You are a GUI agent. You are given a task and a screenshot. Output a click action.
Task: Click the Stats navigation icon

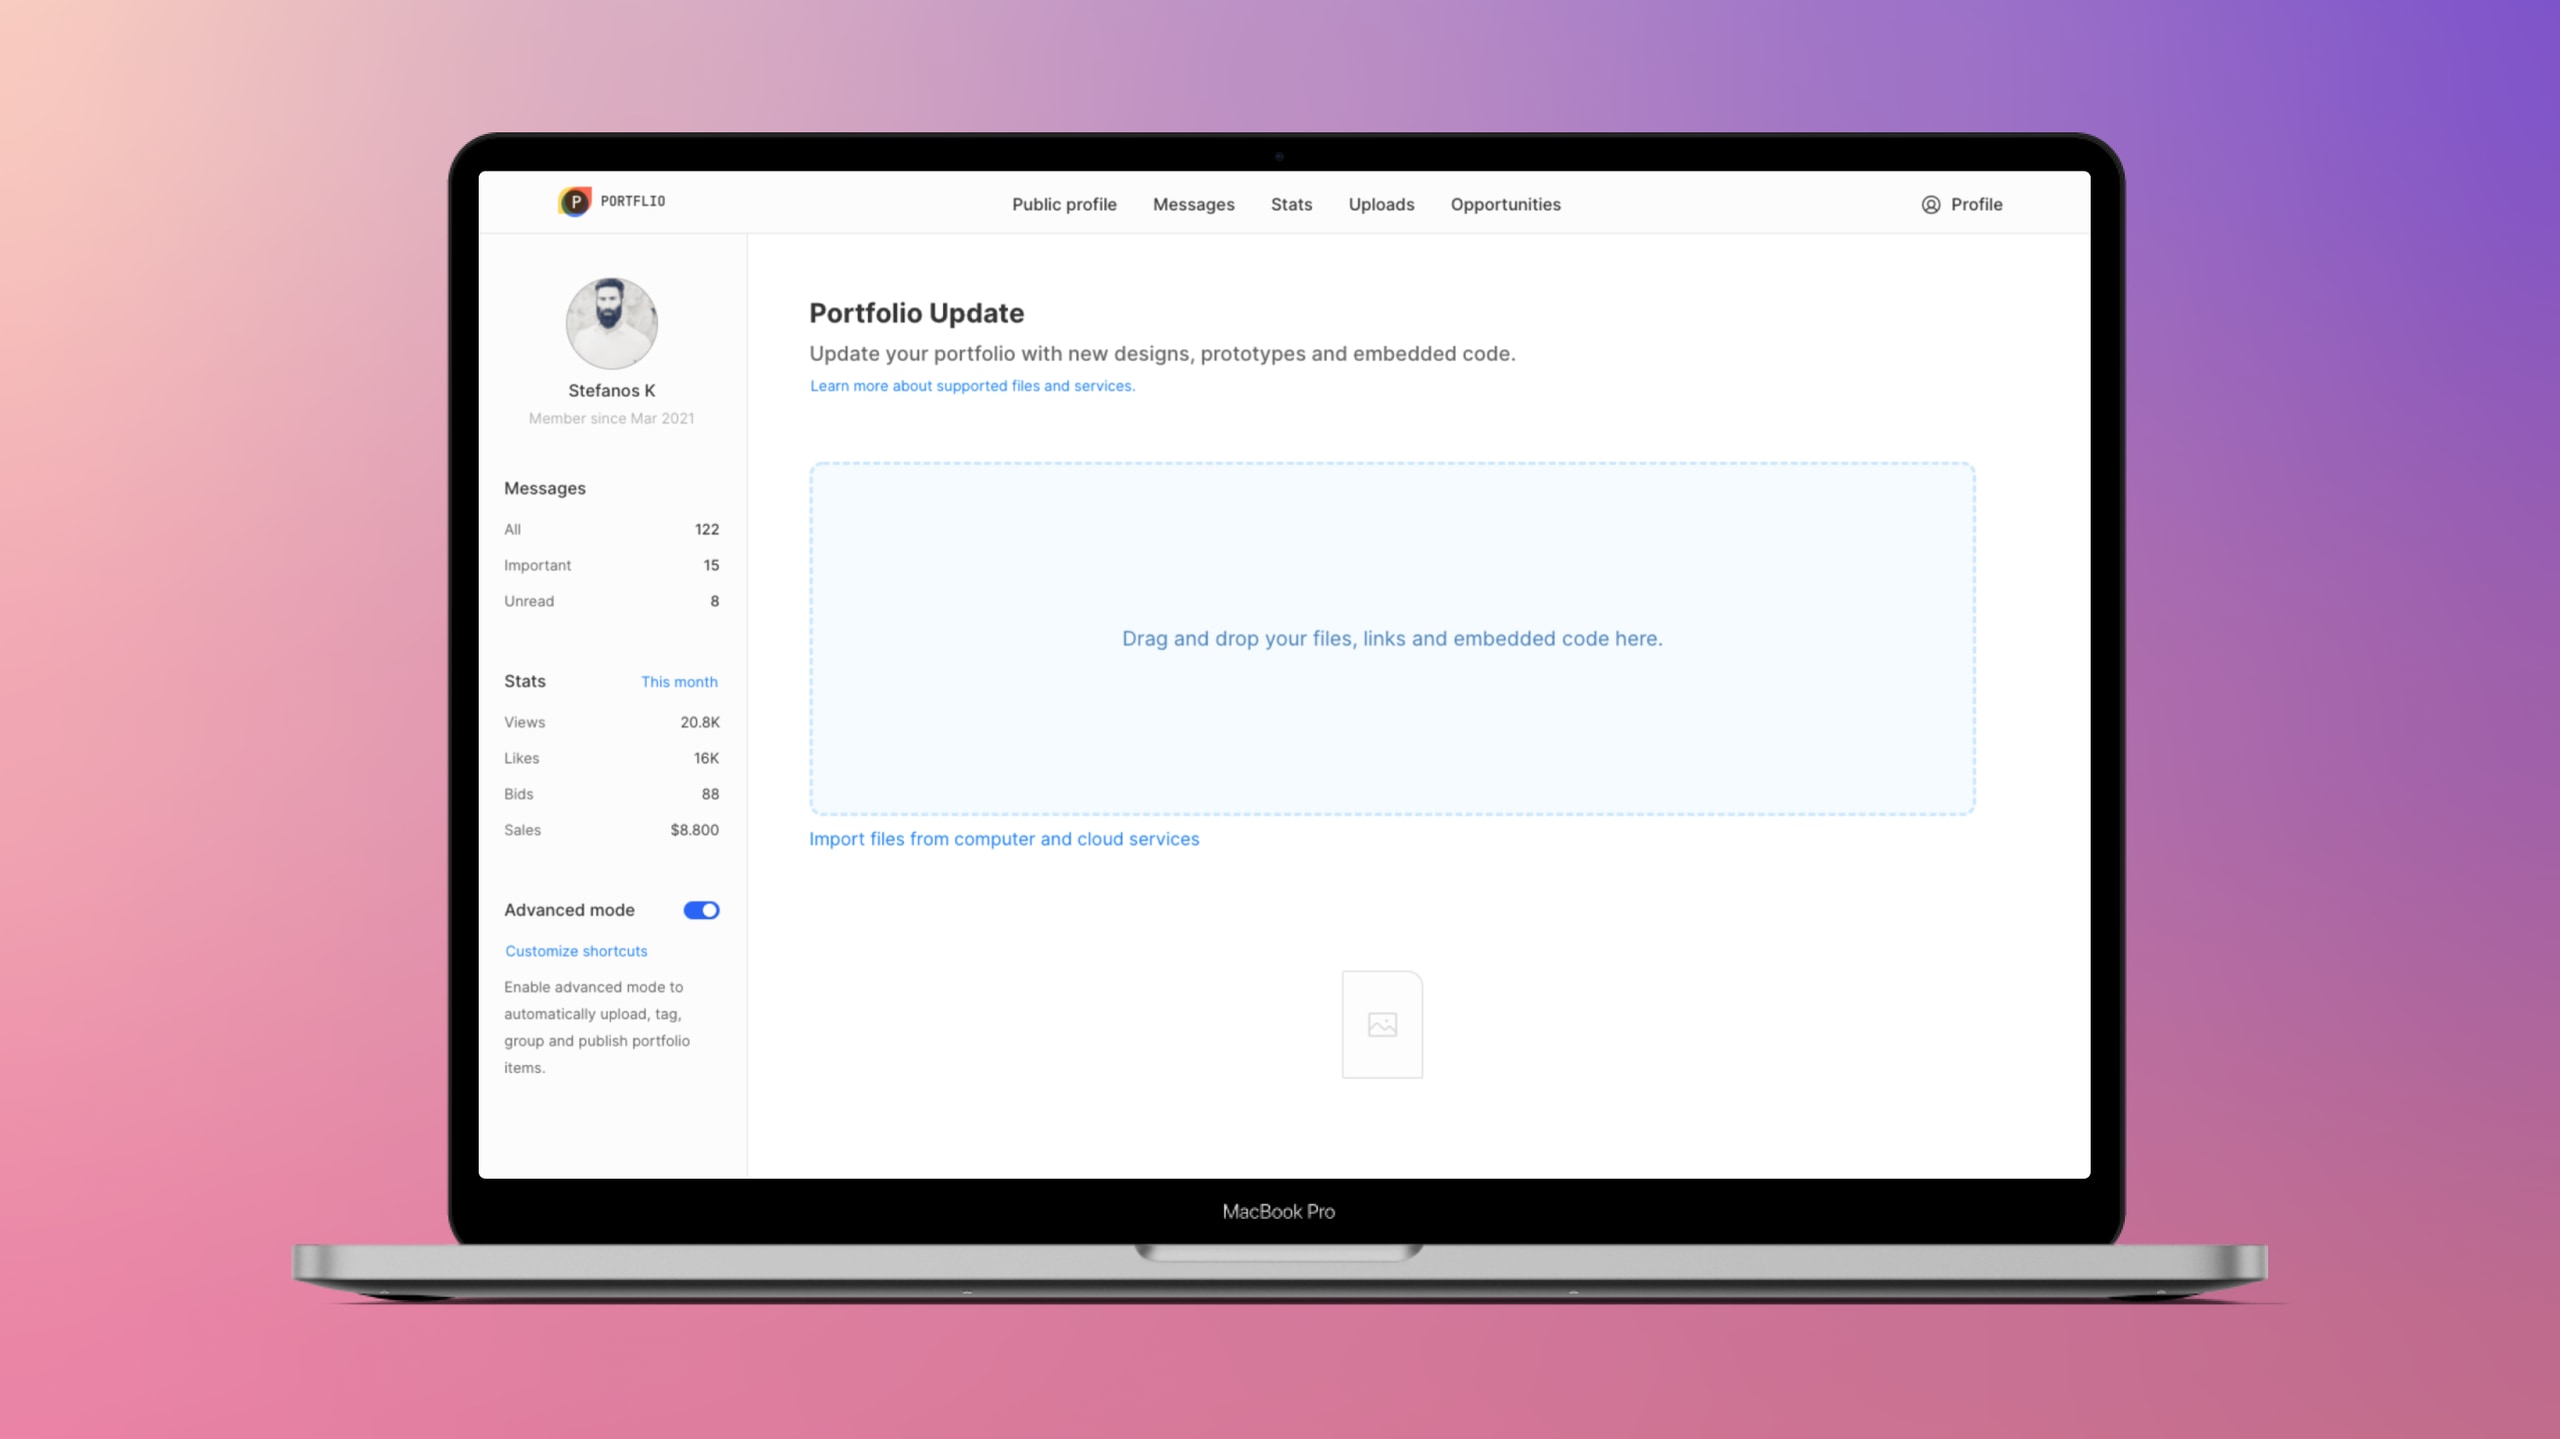pos(1291,204)
